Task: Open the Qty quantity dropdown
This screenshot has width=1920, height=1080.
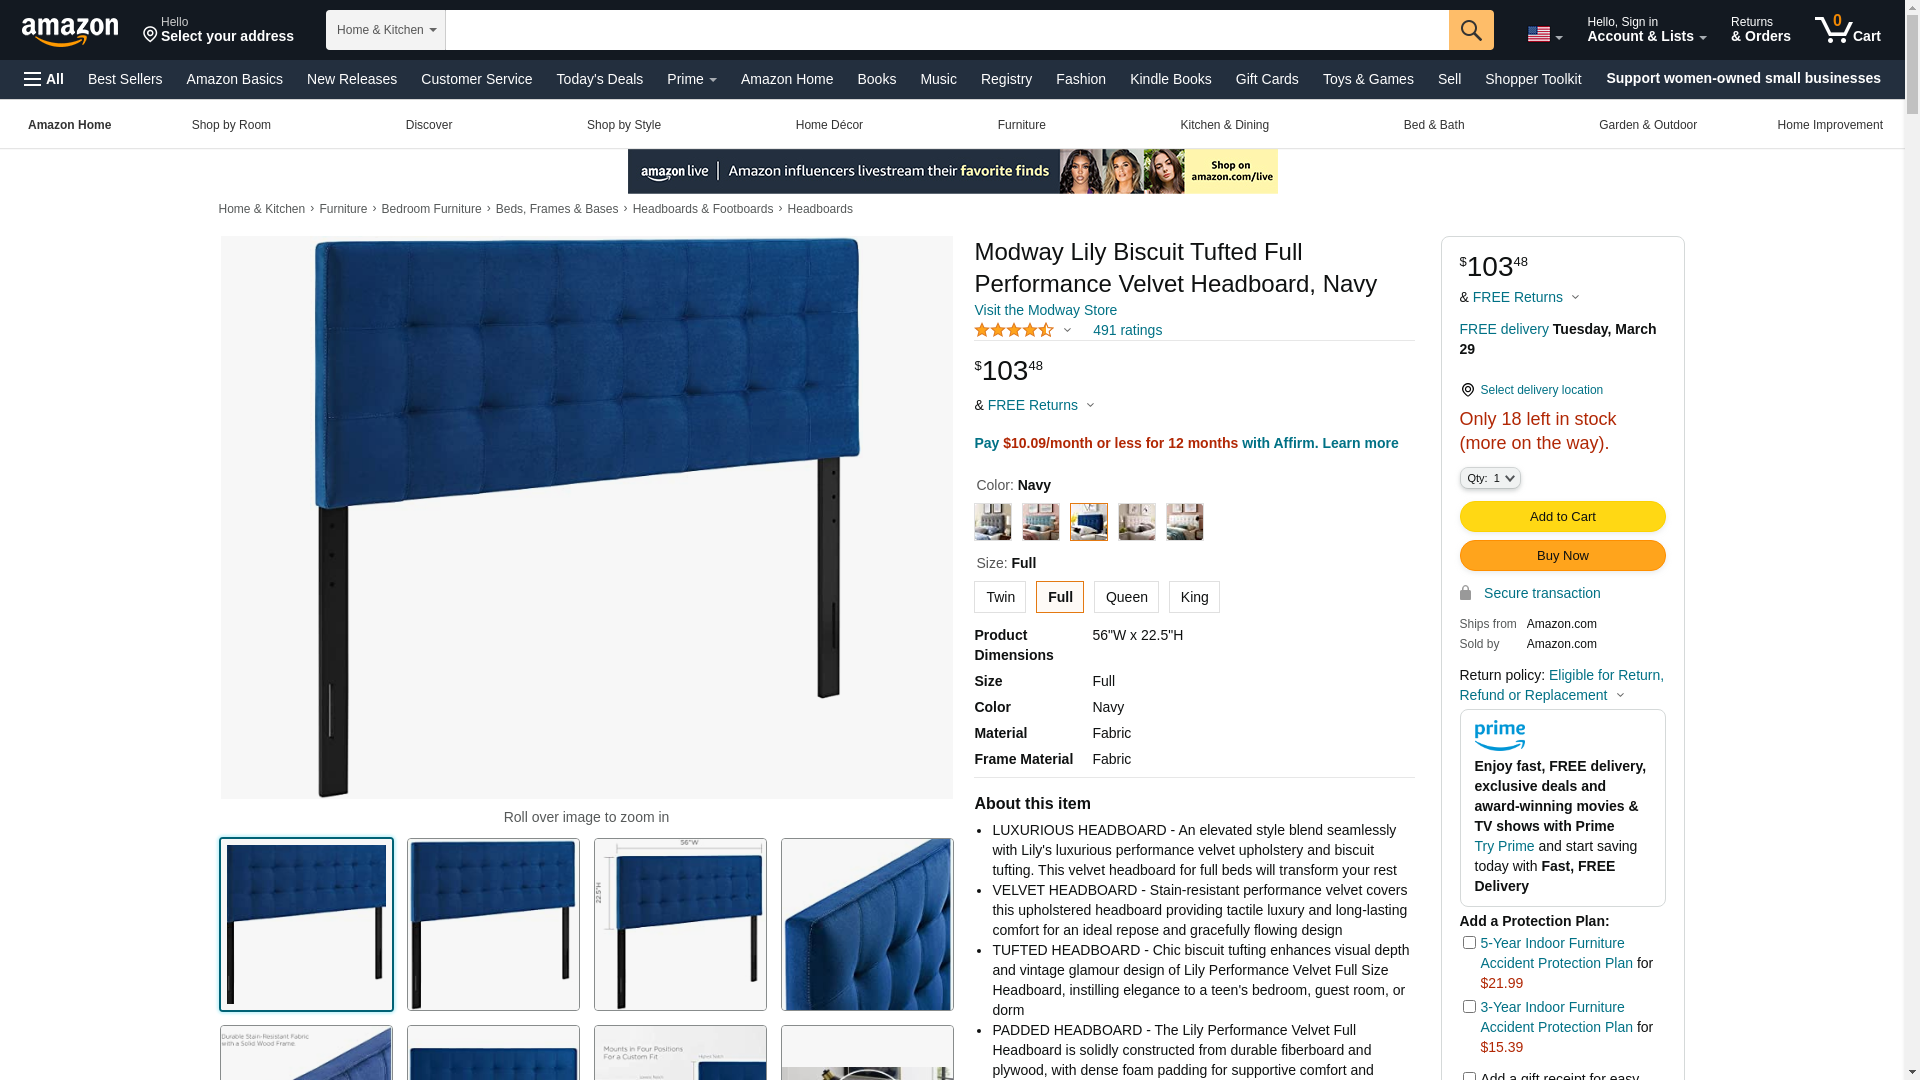Action: coord(1490,478)
